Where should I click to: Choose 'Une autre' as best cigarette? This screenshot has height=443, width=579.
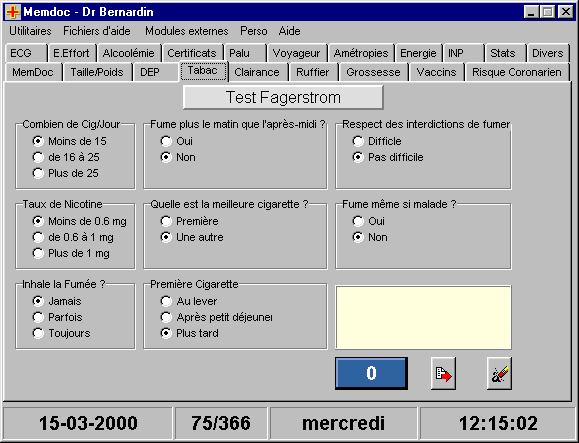(192, 237)
